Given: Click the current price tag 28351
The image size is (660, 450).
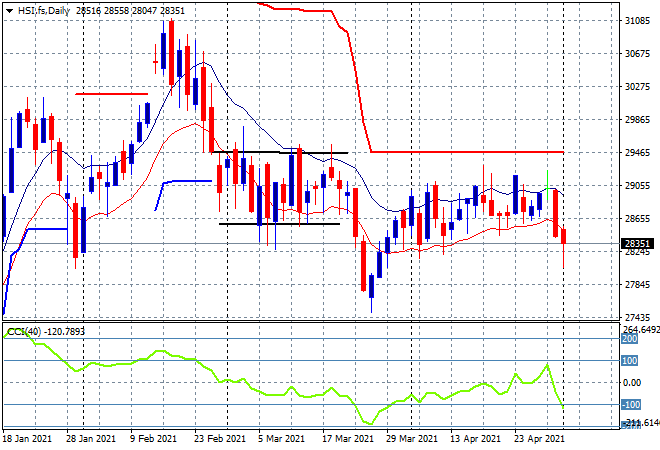Looking at the screenshot, I should point(638,244).
